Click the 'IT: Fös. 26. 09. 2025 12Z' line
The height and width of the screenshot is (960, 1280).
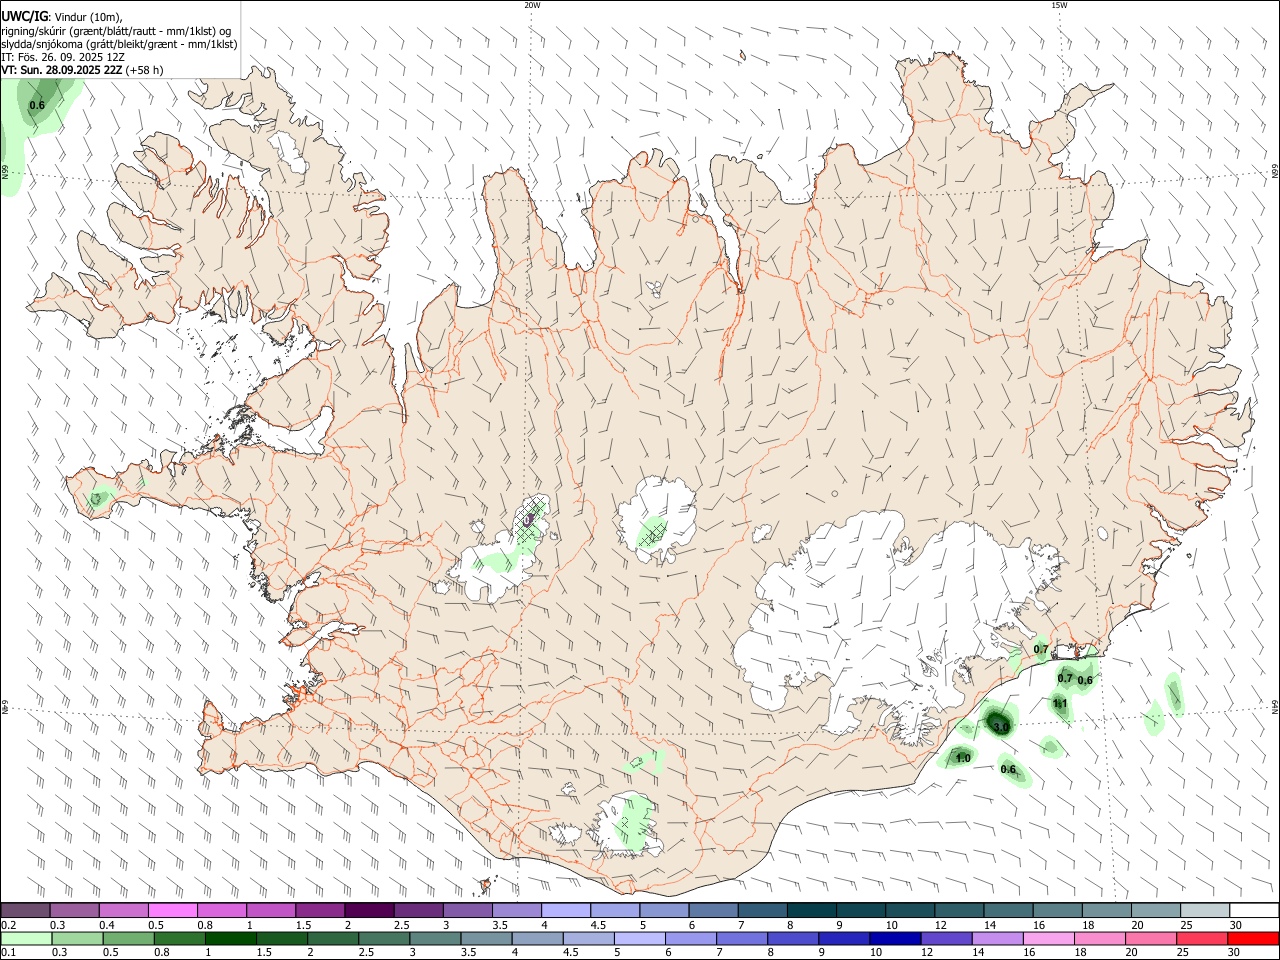(x=63, y=57)
